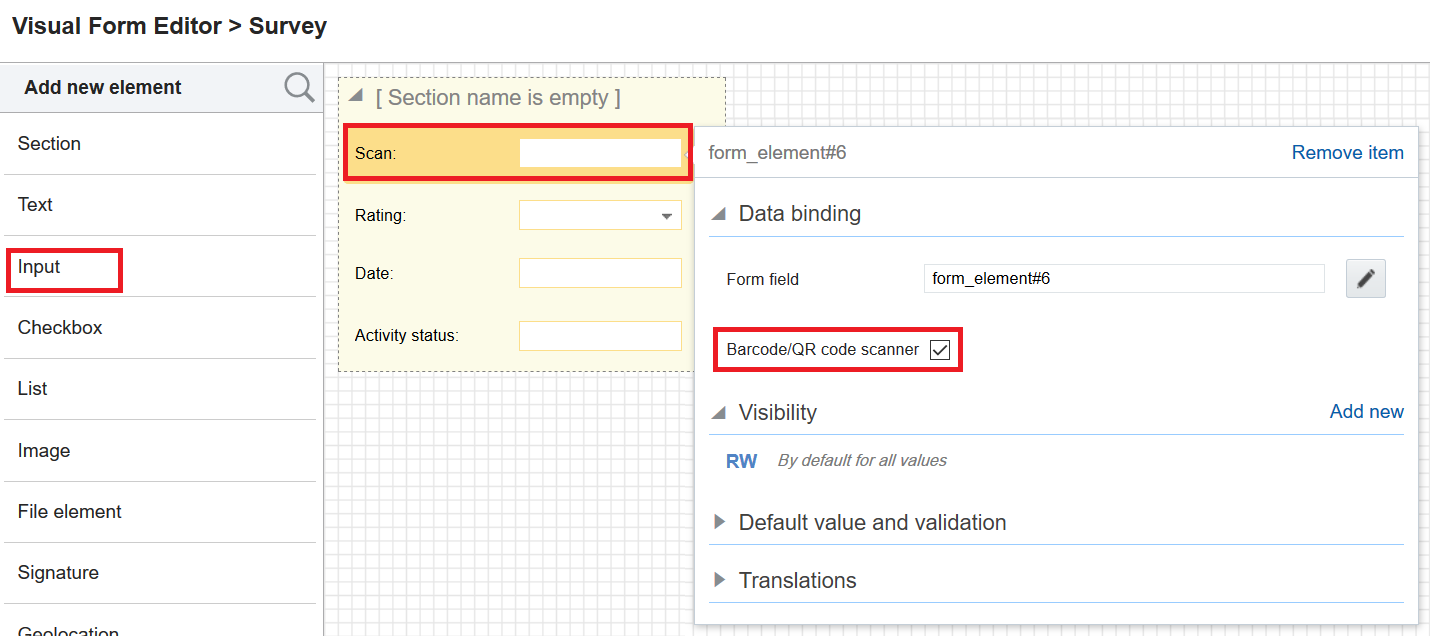Expand Default value and validation

tap(719, 523)
